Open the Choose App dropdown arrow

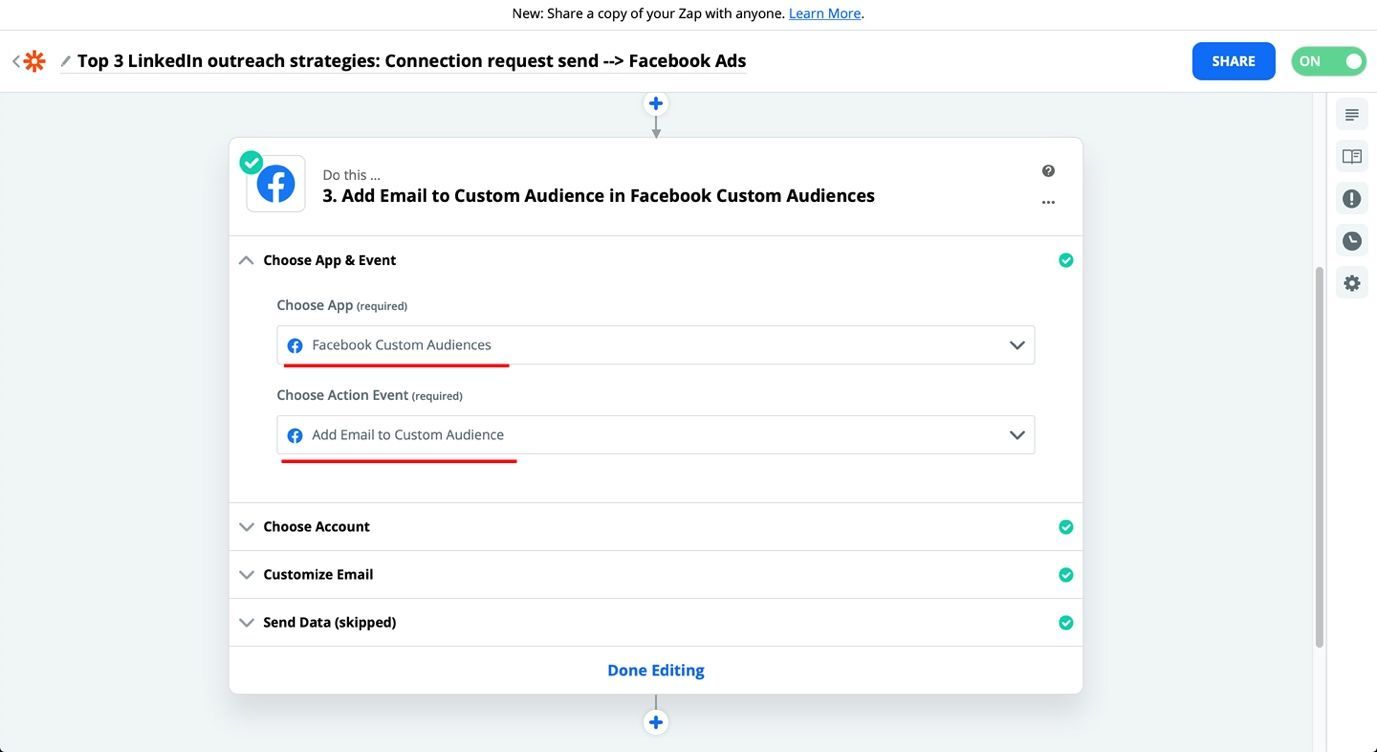1017,345
